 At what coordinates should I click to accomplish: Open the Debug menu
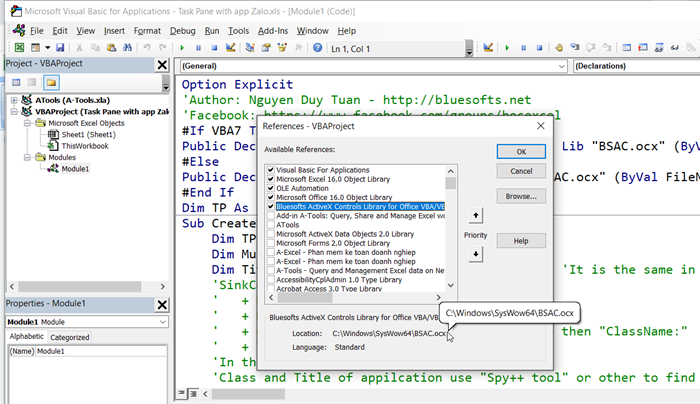coord(183,31)
